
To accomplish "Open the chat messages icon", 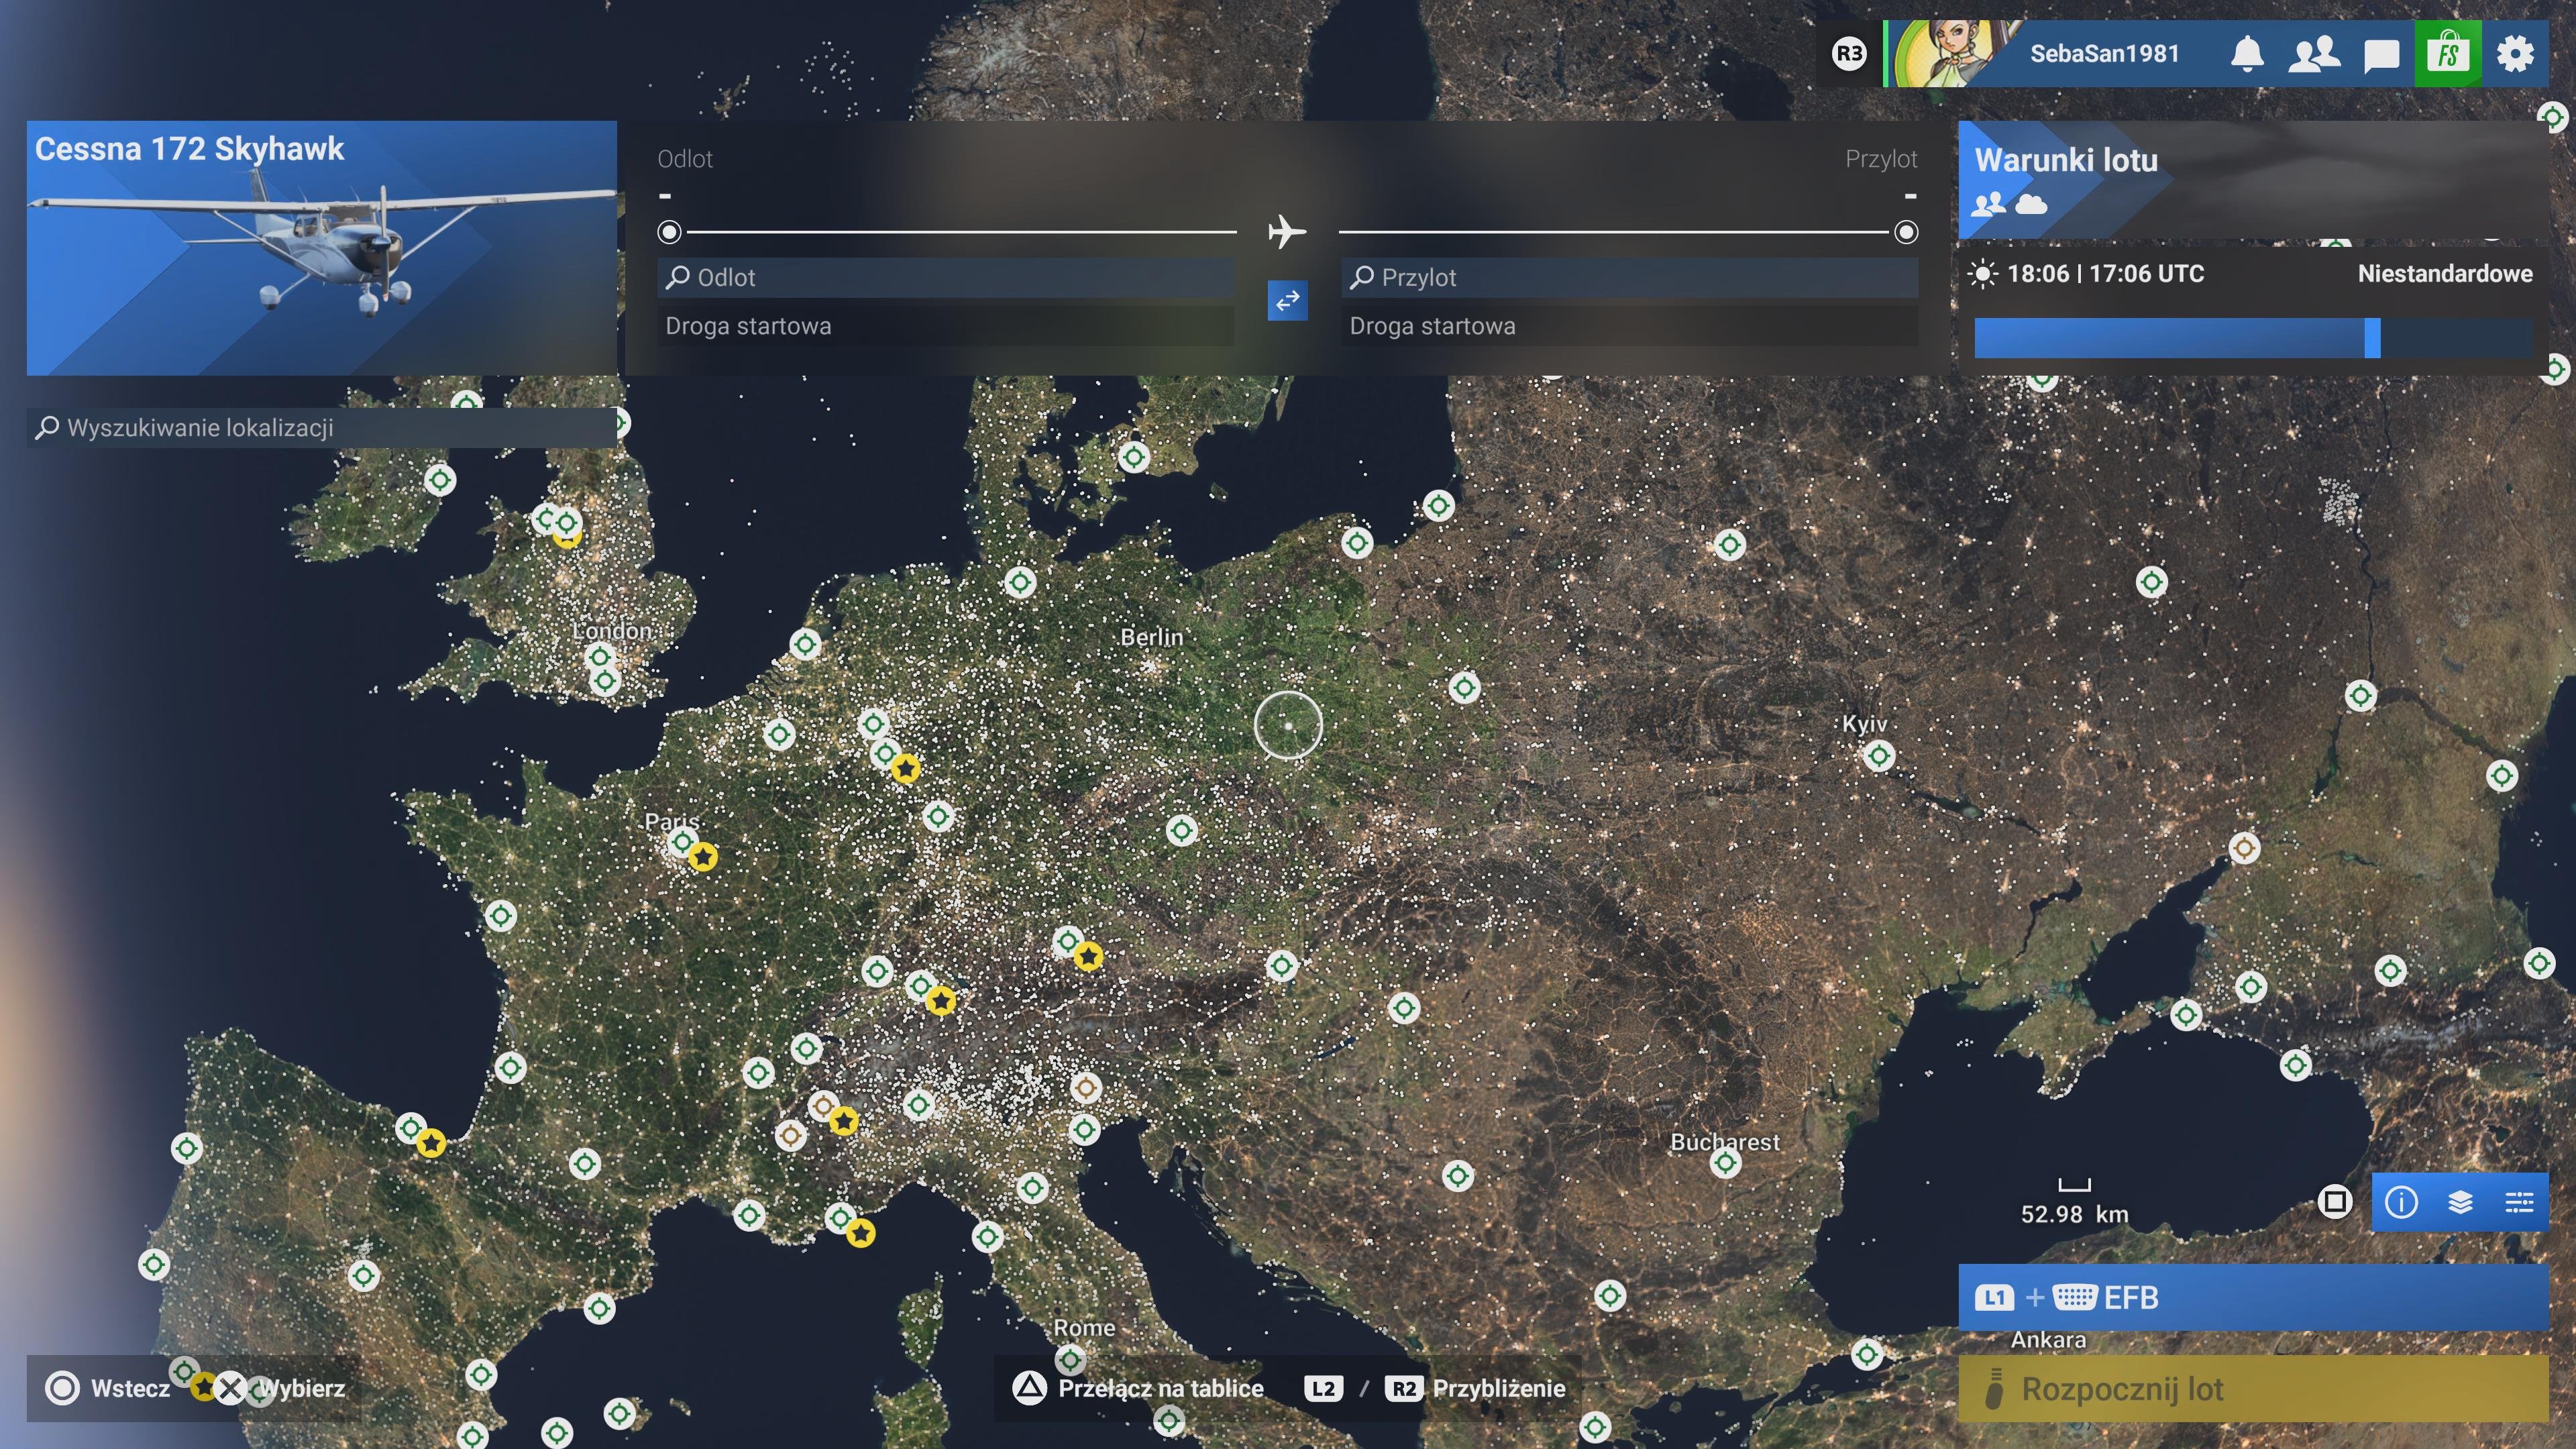I will (x=2381, y=55).
